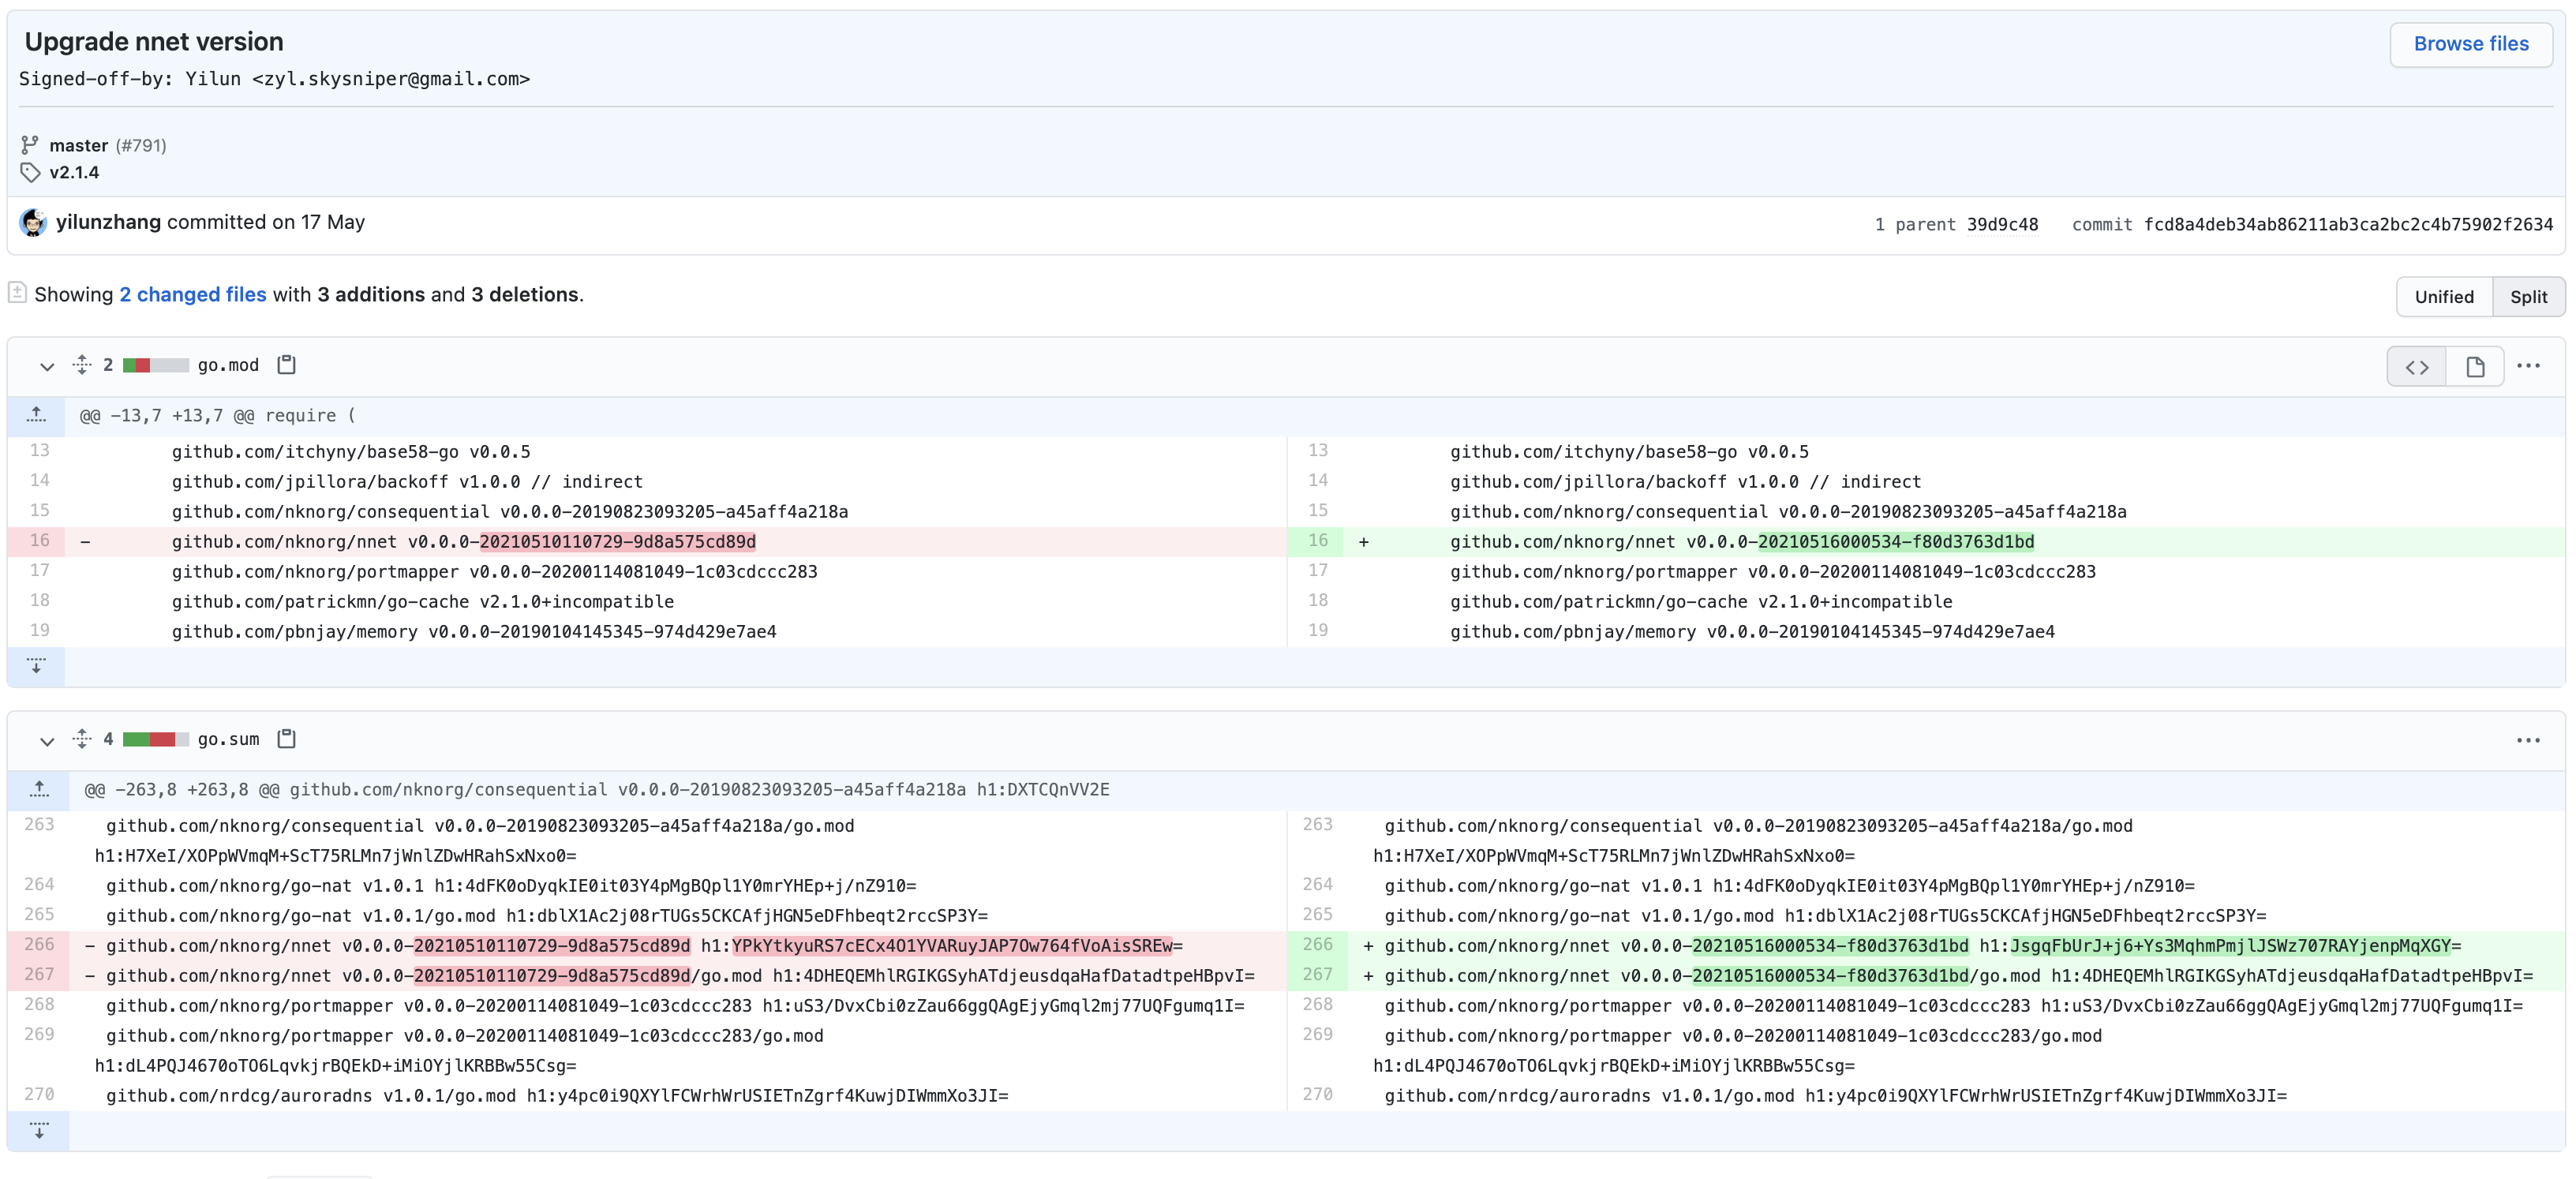2576x1179 pixels.
Task: Switch to Split diff view
Action: point(2528,297)
